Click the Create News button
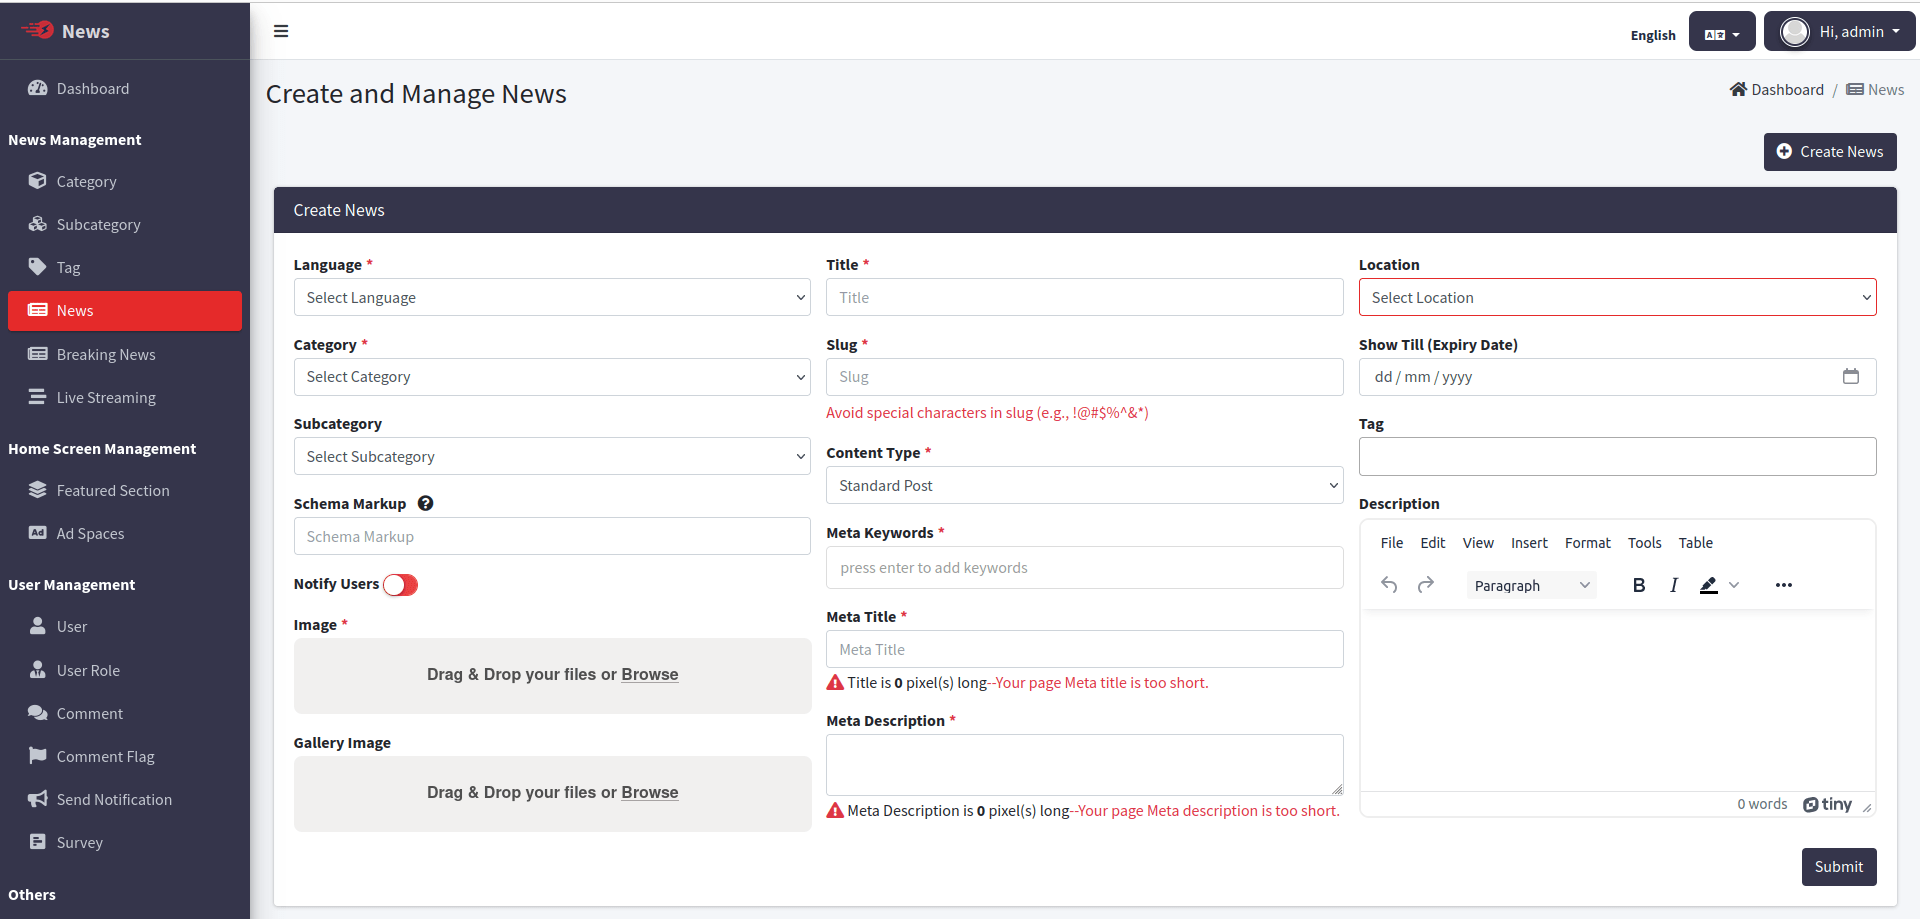This screenshot has height=919, width=1920. click(1829, 152)
